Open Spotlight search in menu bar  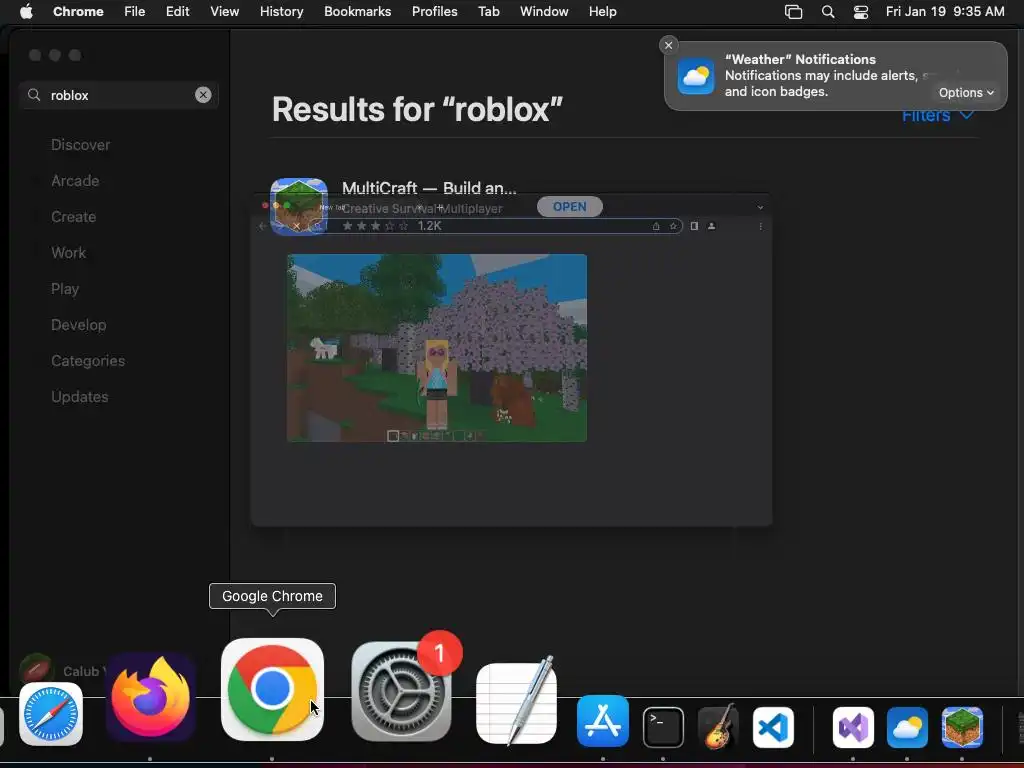827,11
